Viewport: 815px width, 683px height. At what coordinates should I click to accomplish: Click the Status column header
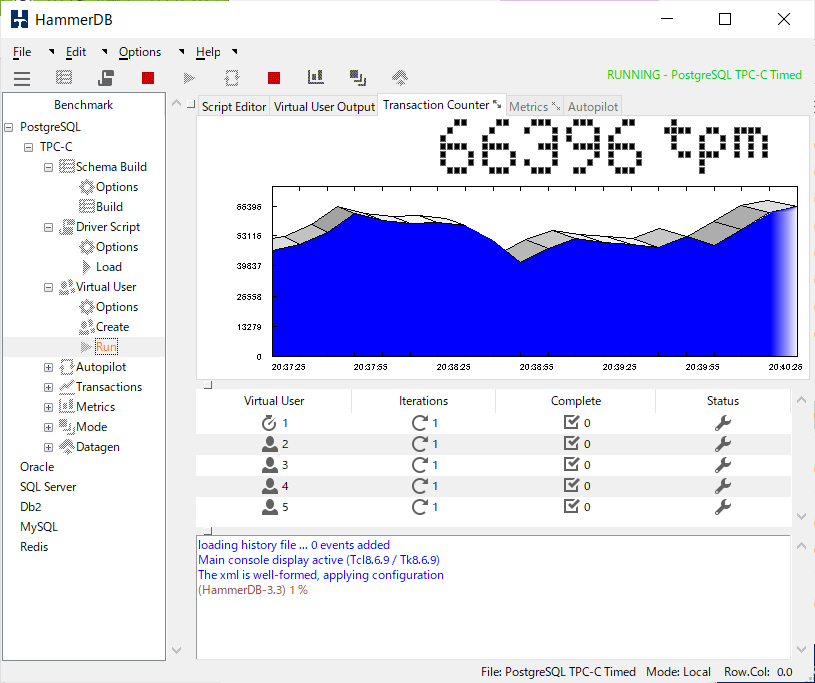point(722,401)
